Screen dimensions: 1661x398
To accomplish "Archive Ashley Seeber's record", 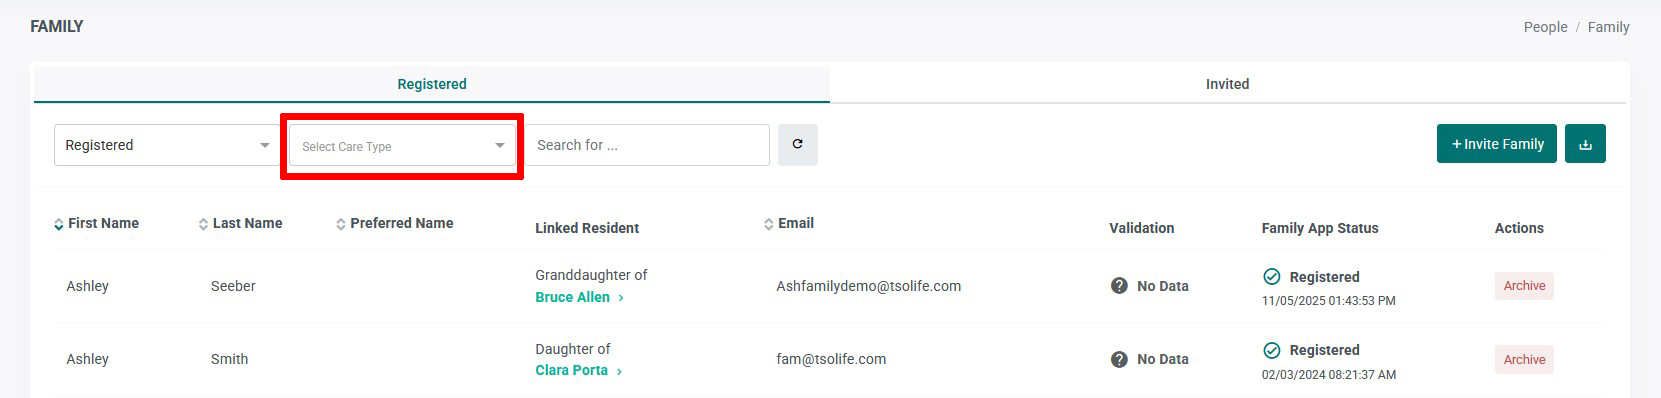I will tap(1524, 286).
